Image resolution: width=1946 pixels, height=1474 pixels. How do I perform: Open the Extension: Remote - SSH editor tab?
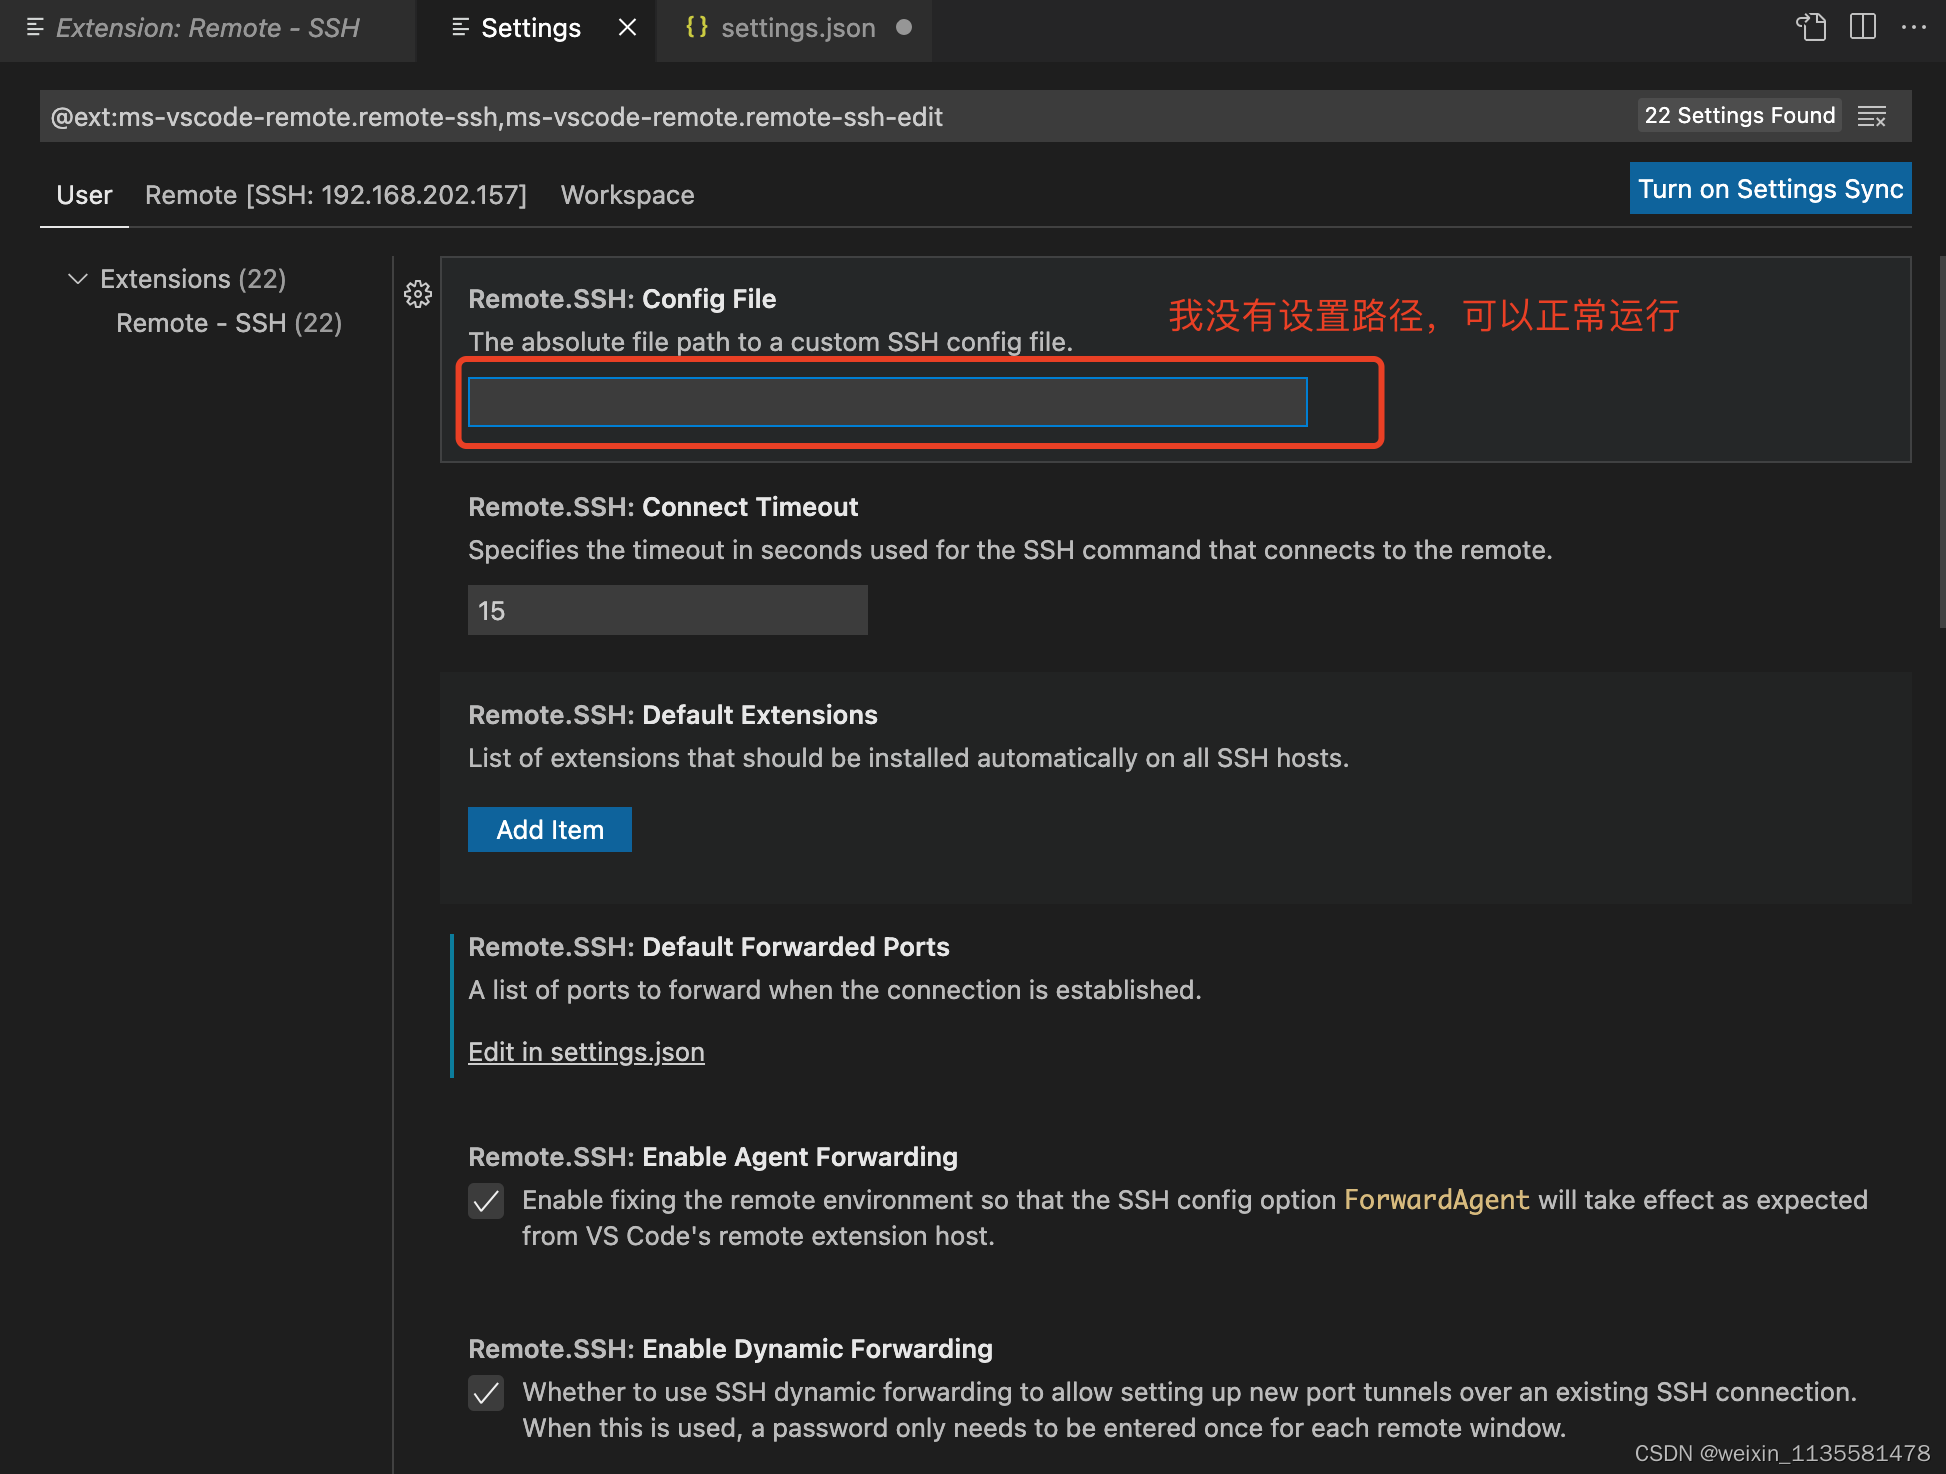[x=207, y=28]
